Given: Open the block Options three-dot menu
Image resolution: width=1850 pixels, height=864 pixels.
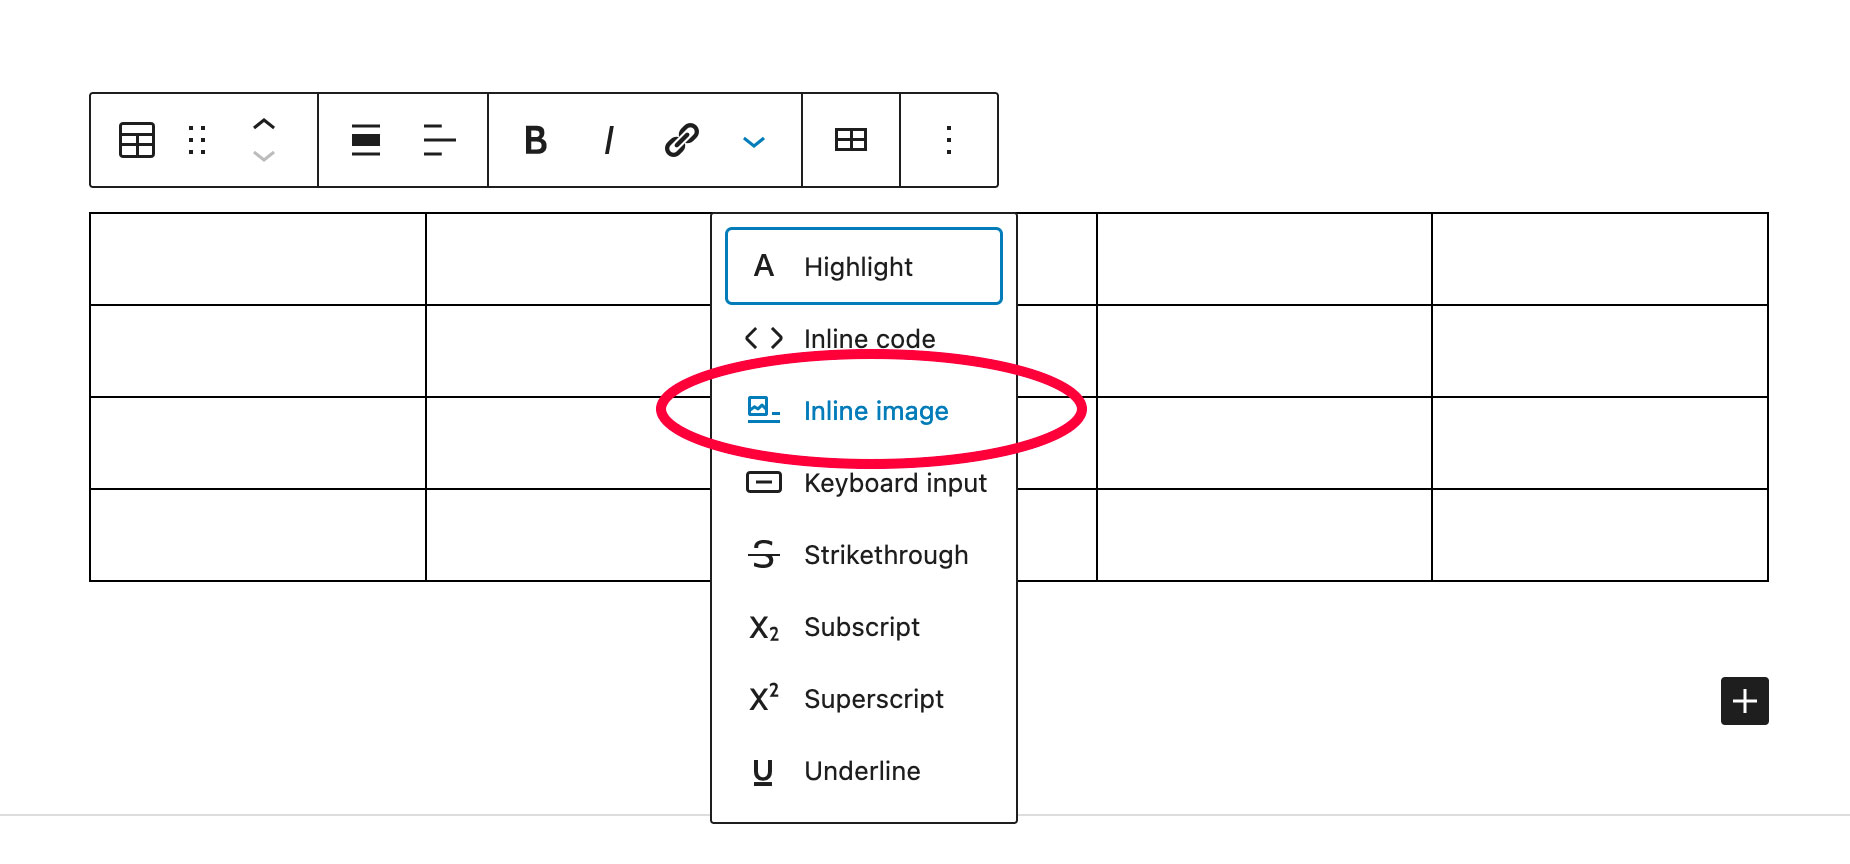Looking at the screenshot, I should 949,140.
